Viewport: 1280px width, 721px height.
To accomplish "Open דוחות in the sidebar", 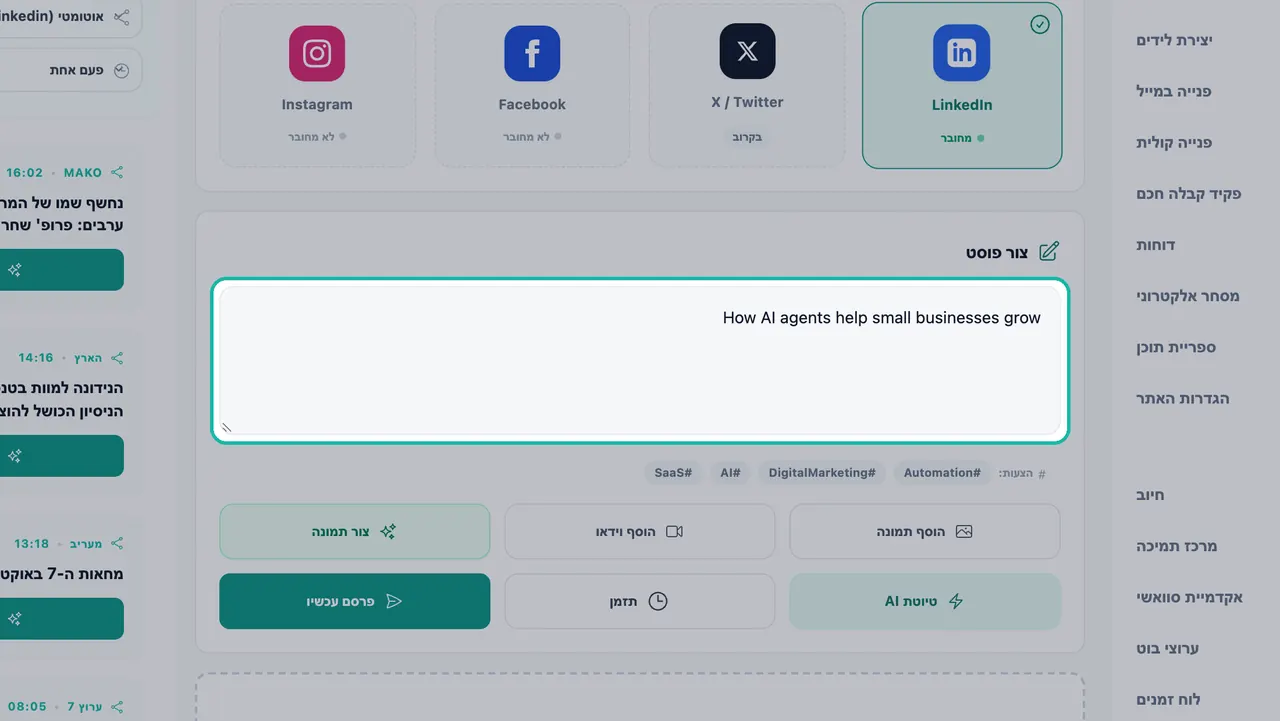I will click(1156, 244).
